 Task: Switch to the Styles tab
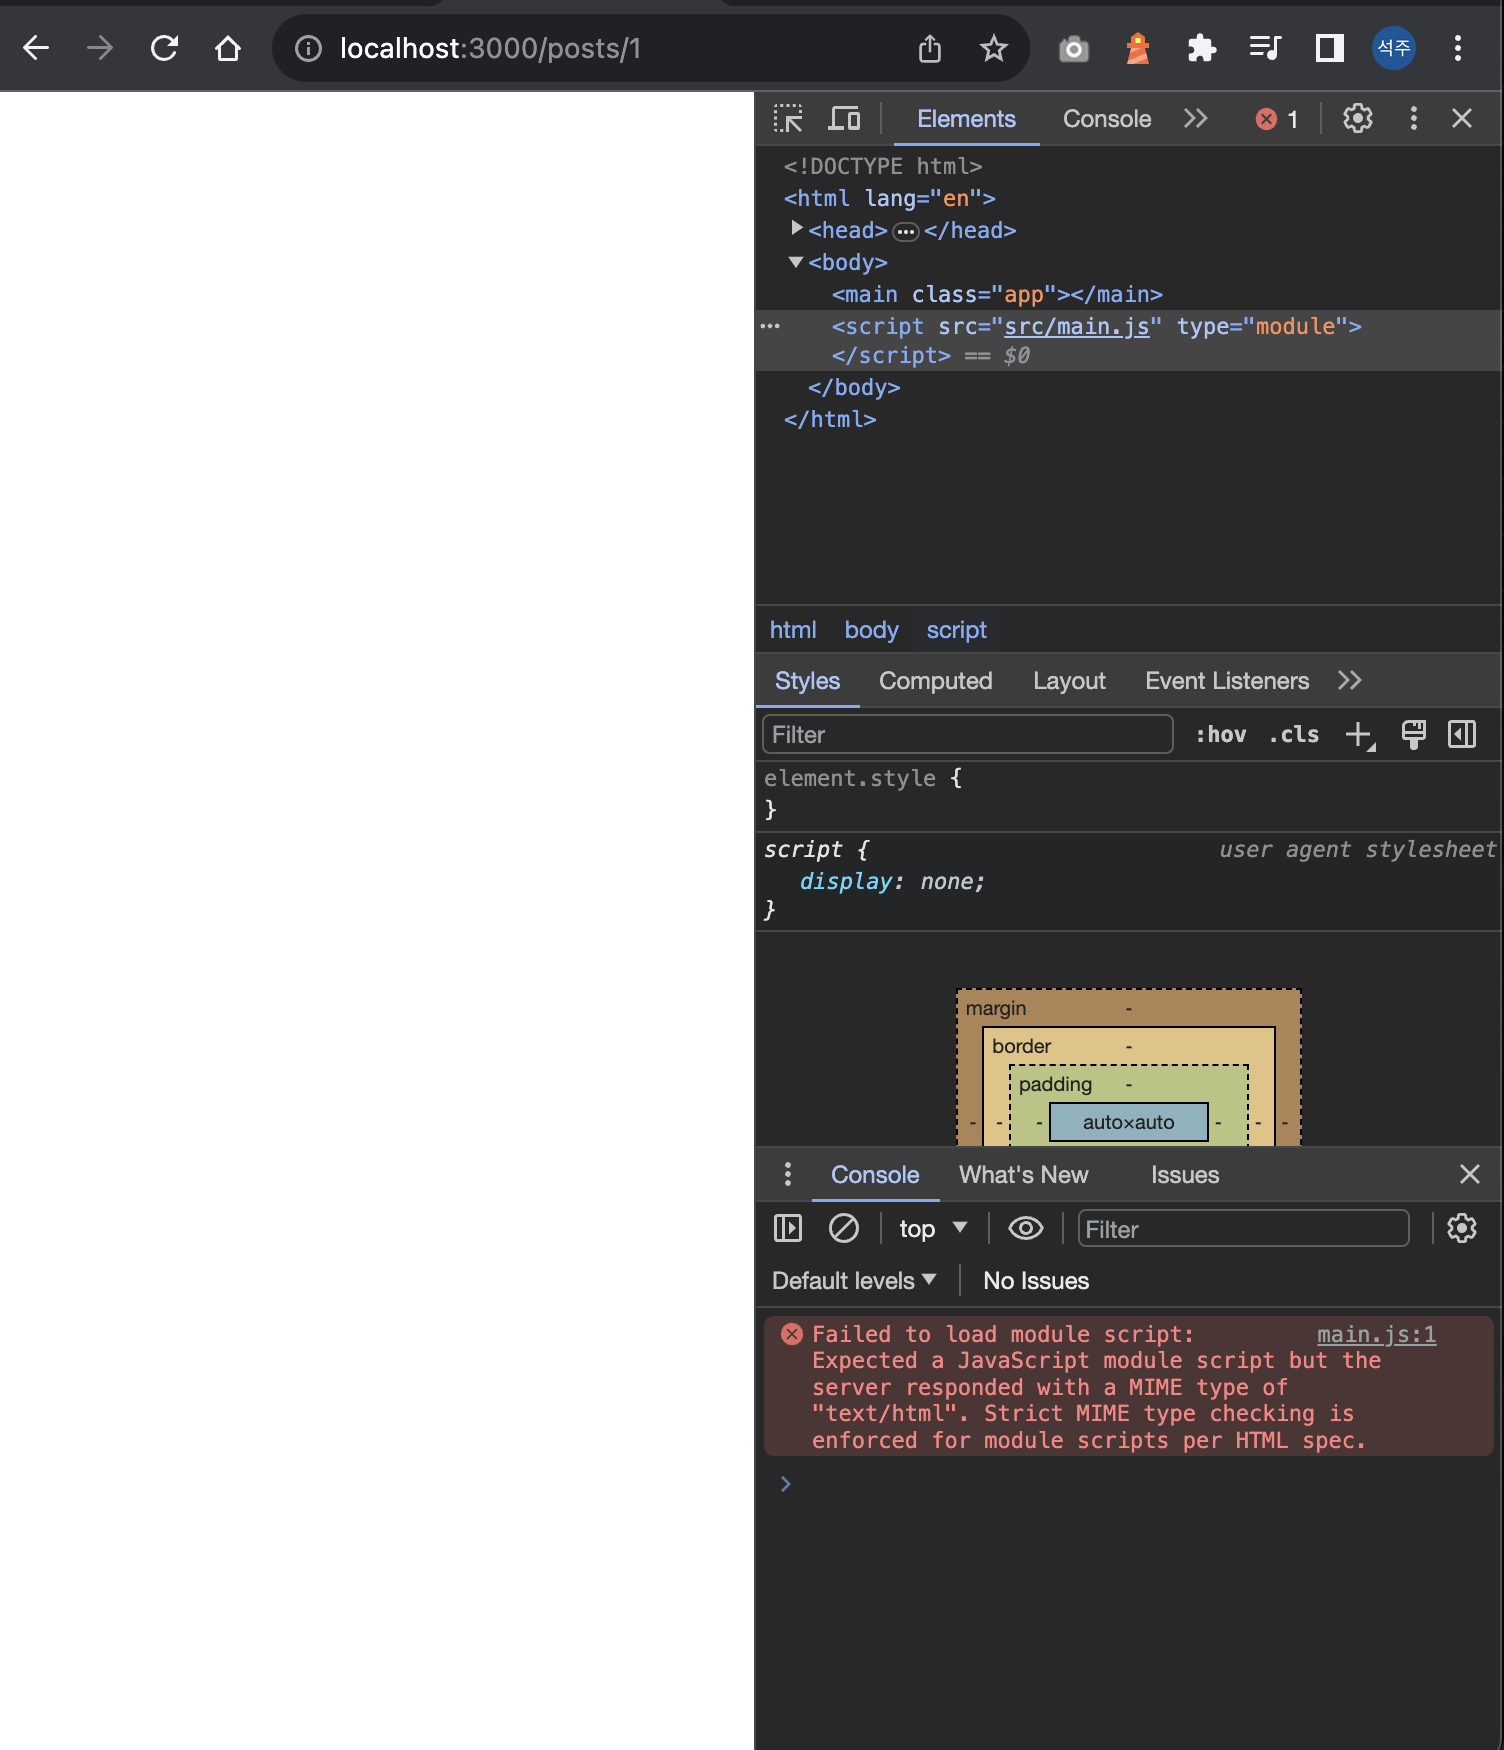808,681
